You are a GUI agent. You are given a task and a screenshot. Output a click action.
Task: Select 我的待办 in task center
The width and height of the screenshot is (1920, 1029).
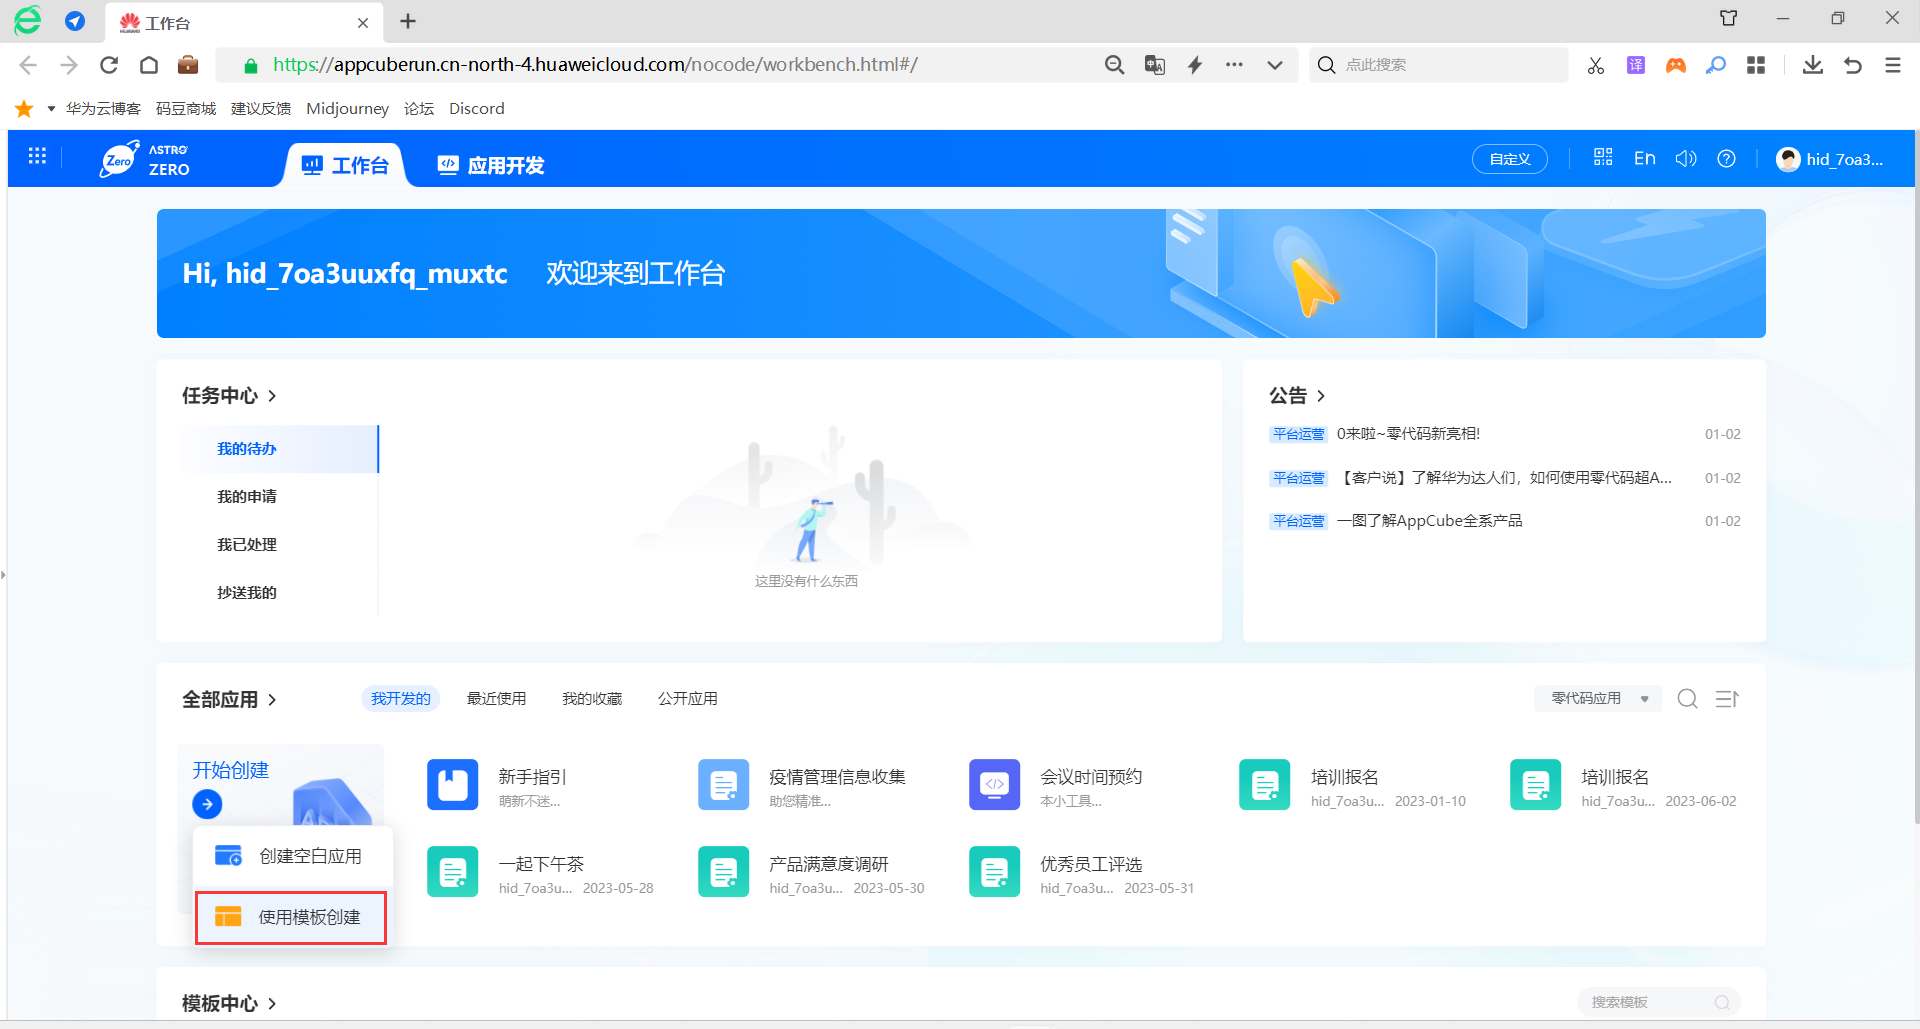(280, 449)
